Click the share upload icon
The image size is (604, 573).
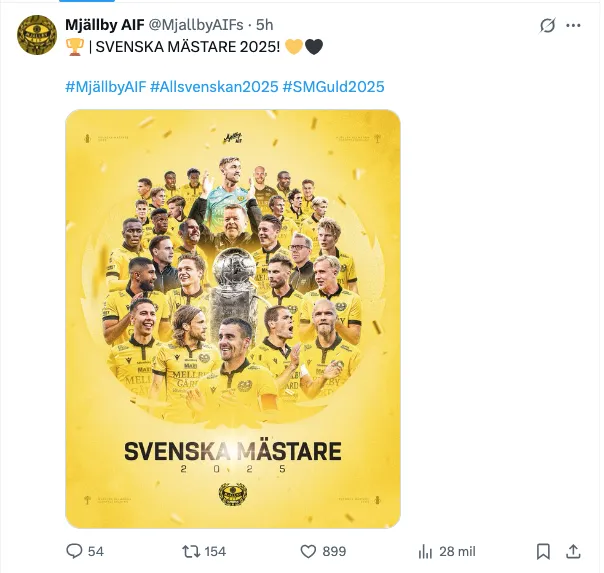(573, 551)
